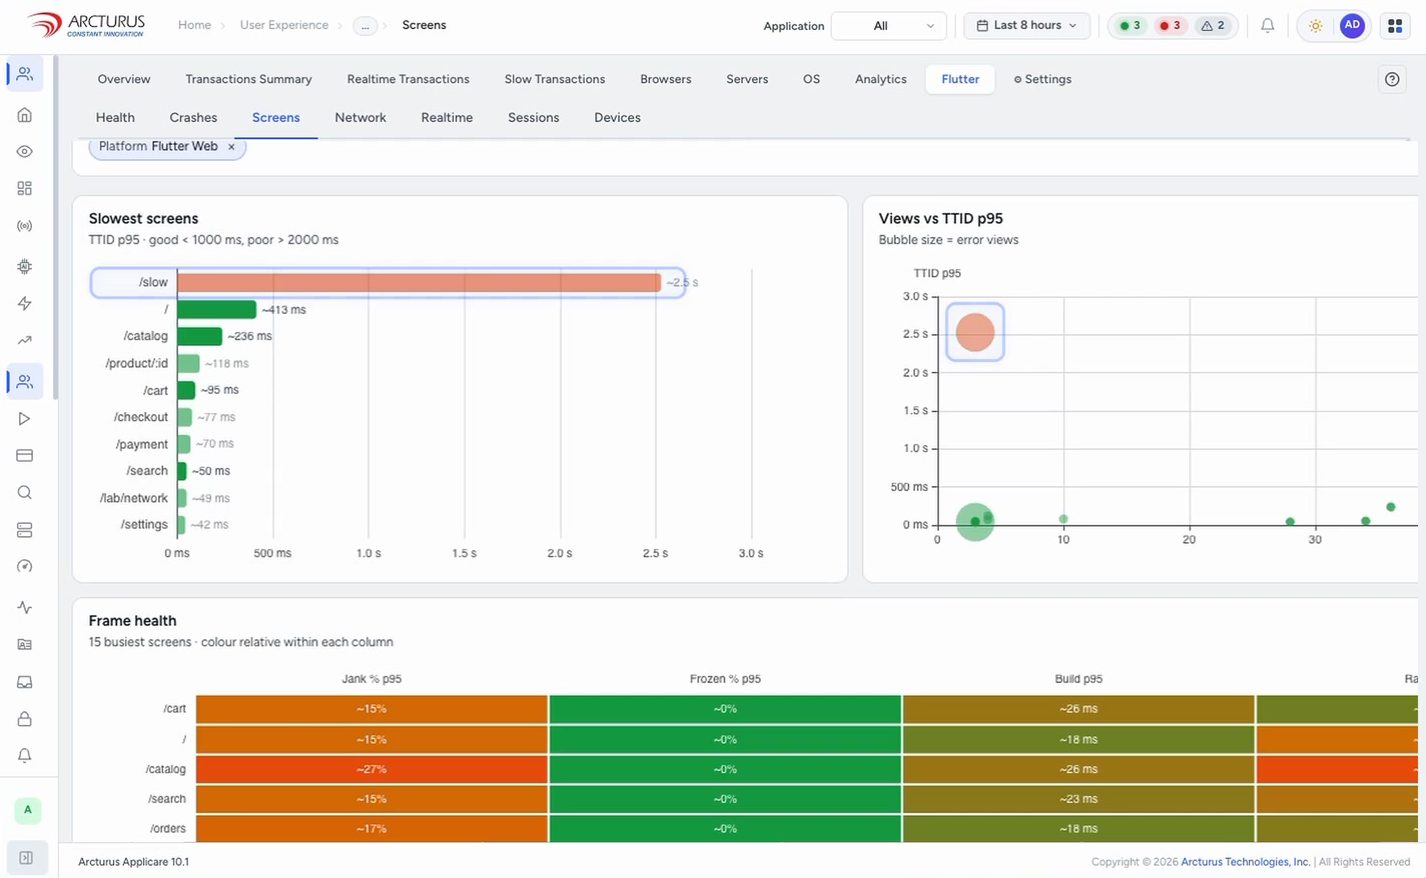Remove the Platform Flutter Web filter

(x=231, y=147)
